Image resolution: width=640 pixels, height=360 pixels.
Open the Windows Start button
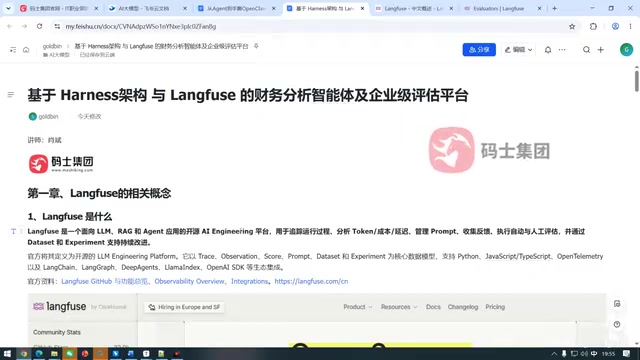click(7, 353)
